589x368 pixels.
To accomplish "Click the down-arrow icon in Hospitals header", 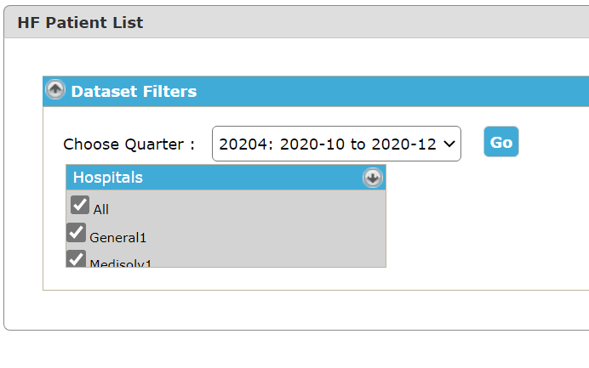I will (372, 178).
